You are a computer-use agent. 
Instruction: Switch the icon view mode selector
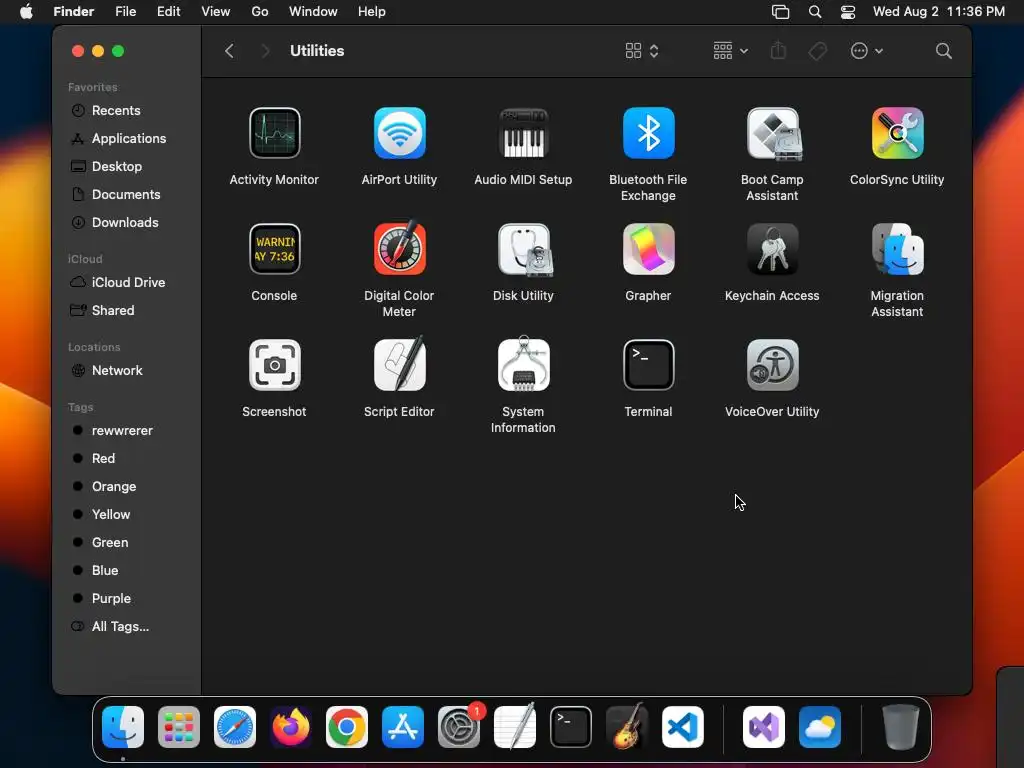pyautogui.click(x=641, y=51)
